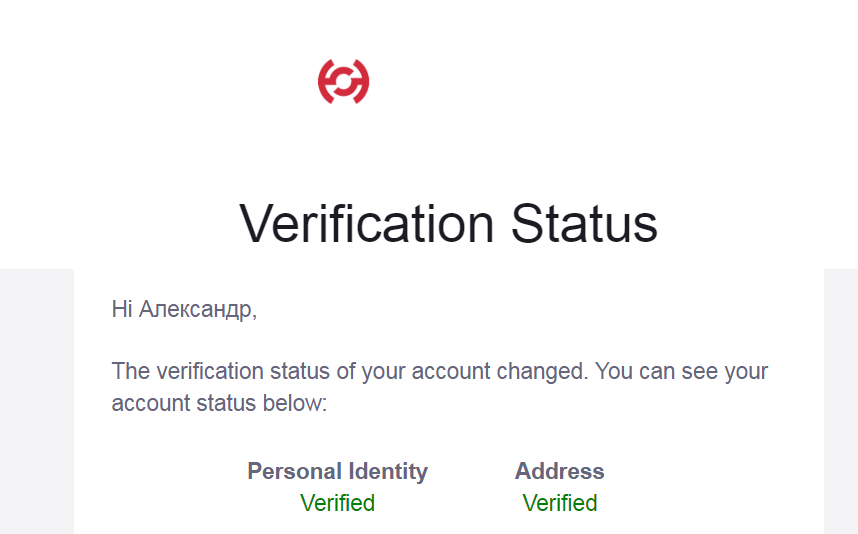Click the word "verification" in the message body

(x=209, y=372)
